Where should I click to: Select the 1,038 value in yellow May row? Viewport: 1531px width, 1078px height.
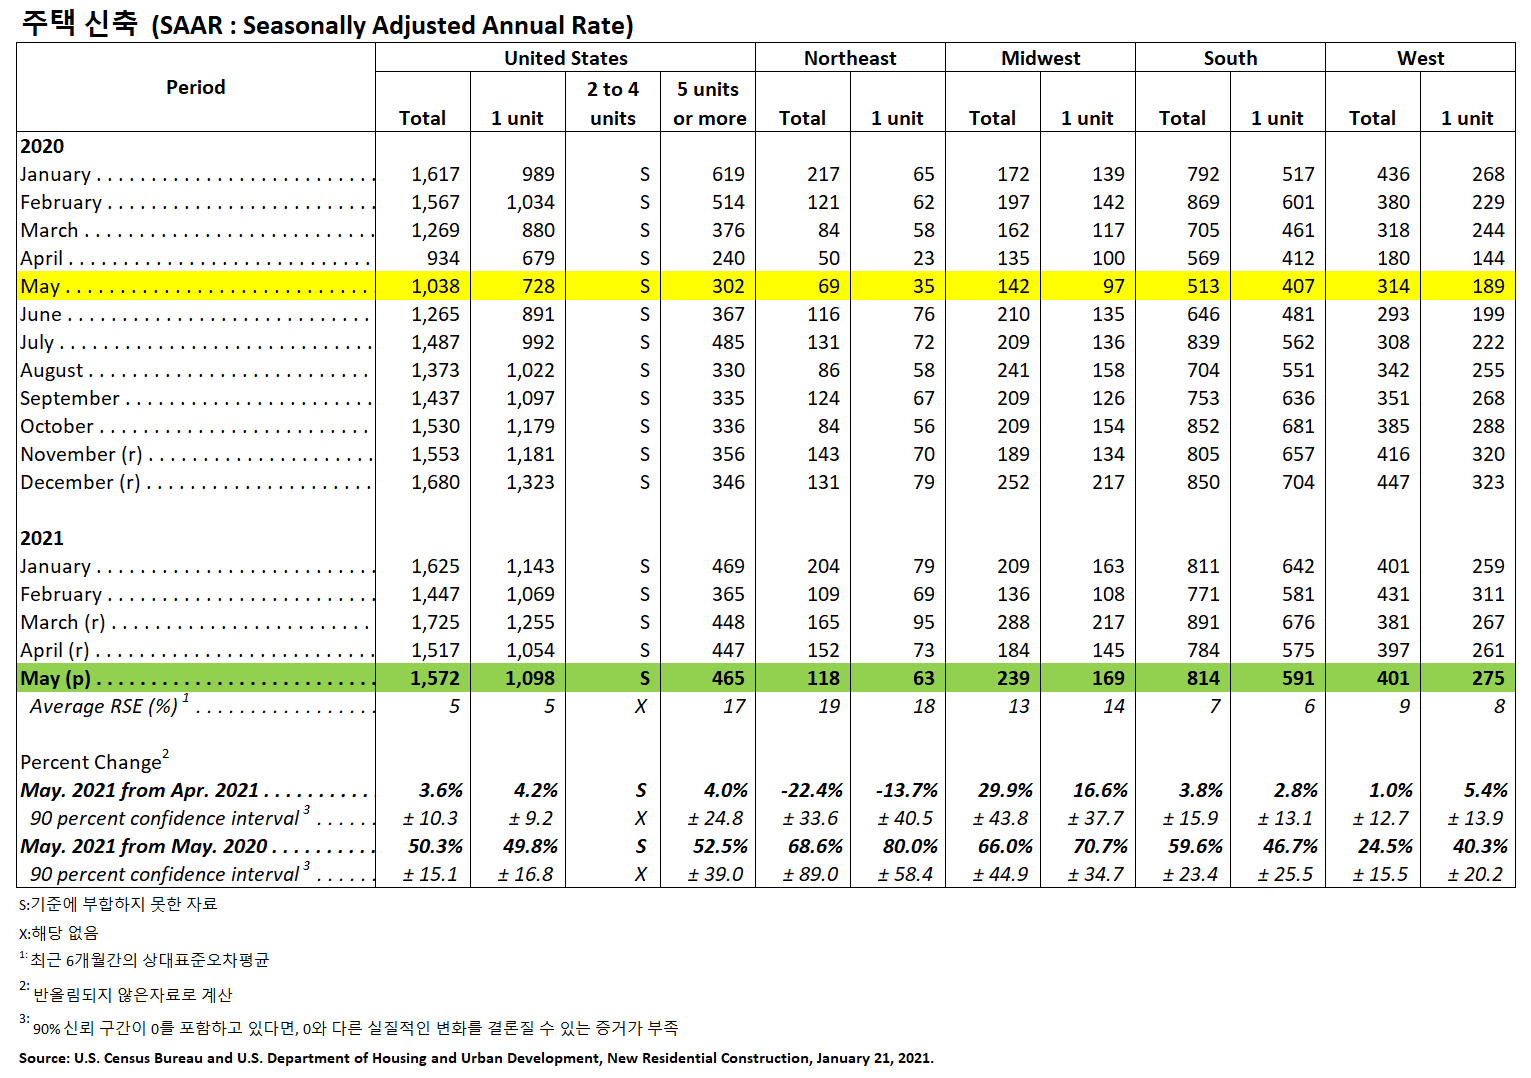[x=435, y=286]
